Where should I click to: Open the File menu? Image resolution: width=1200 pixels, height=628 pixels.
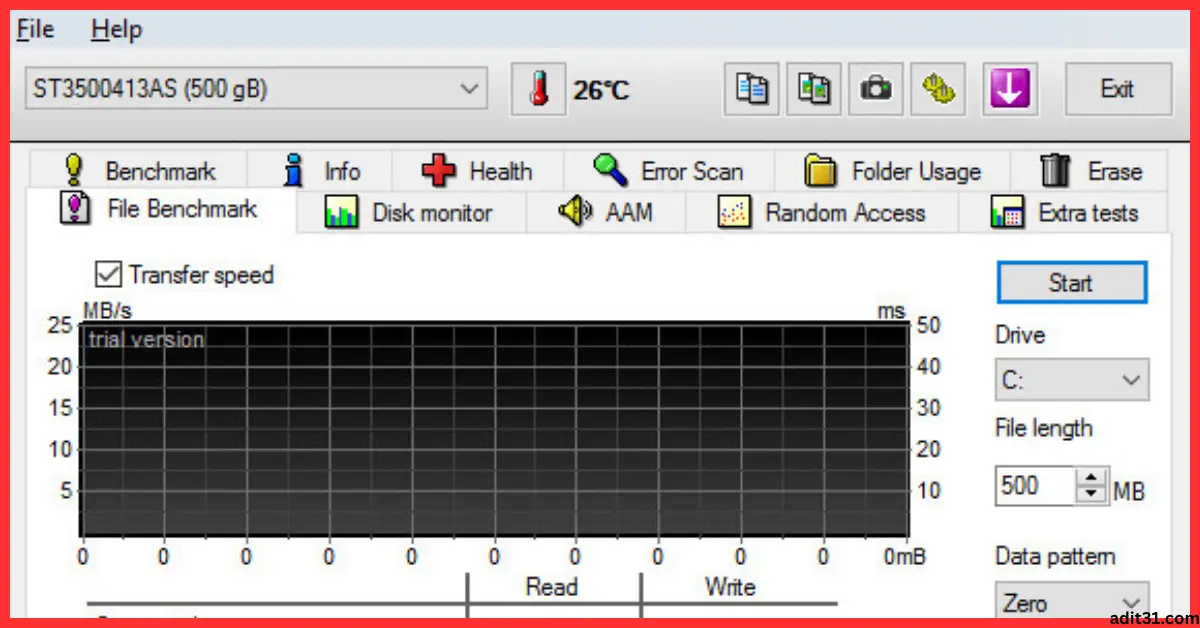(x=35, y=30)
